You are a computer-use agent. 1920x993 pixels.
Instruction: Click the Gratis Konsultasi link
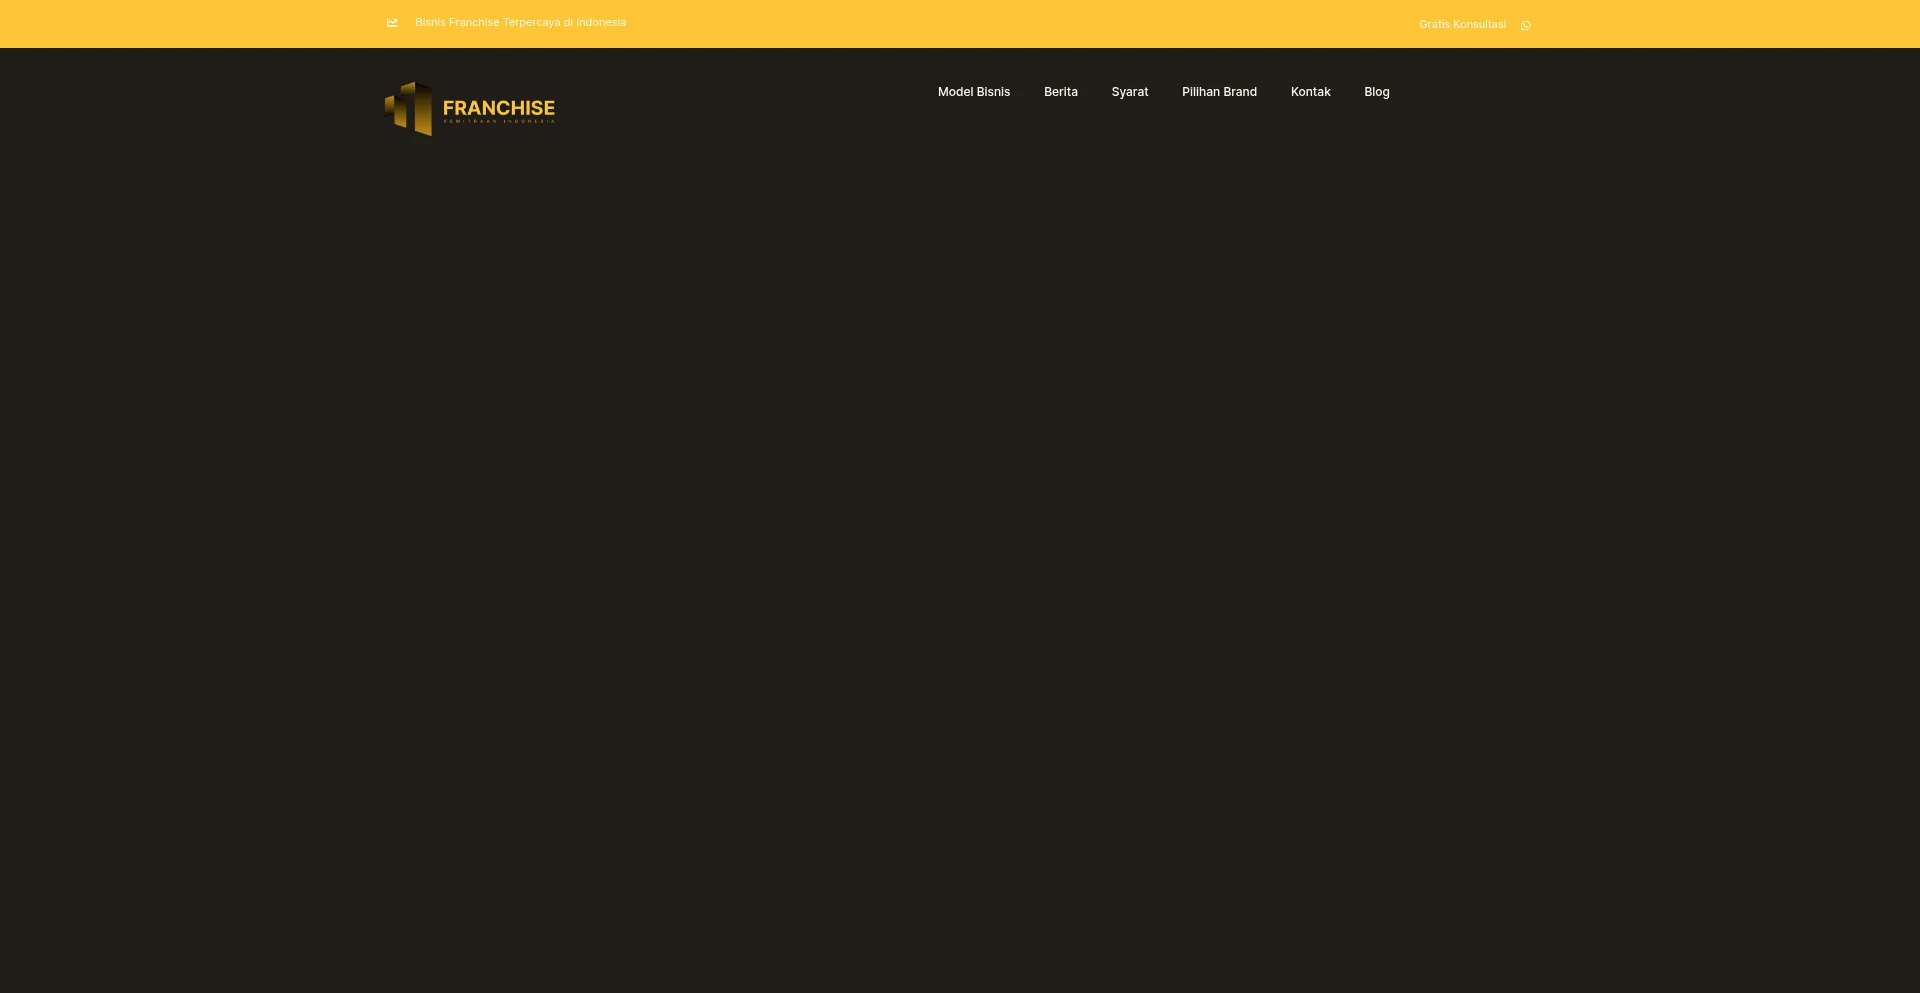(x=1461, y=24)
